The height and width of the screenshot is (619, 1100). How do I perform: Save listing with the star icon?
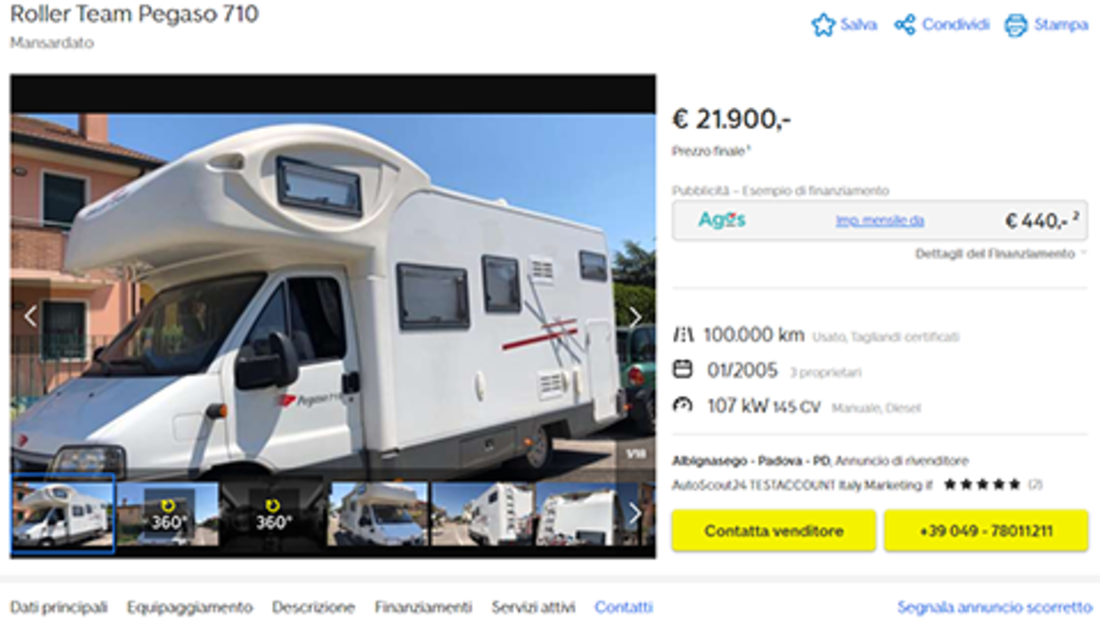pyautogui.click(x=823, y=25)
